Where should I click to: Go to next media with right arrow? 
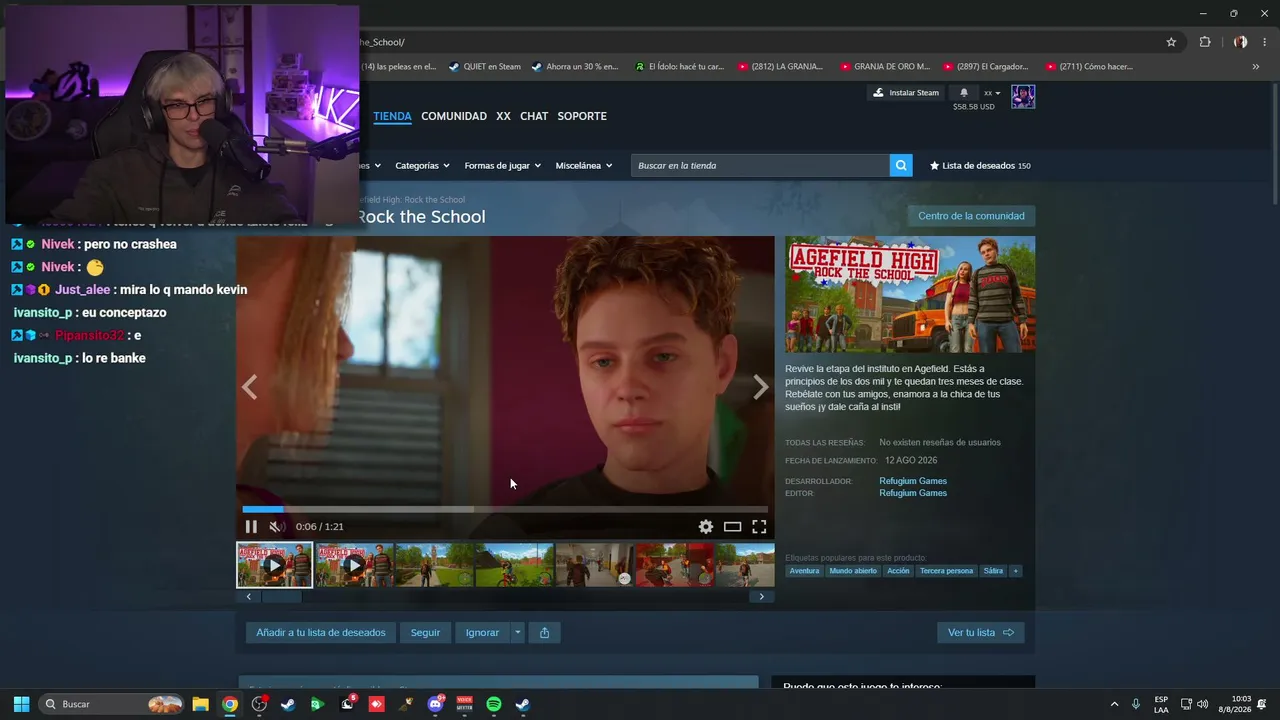[761, 387]
